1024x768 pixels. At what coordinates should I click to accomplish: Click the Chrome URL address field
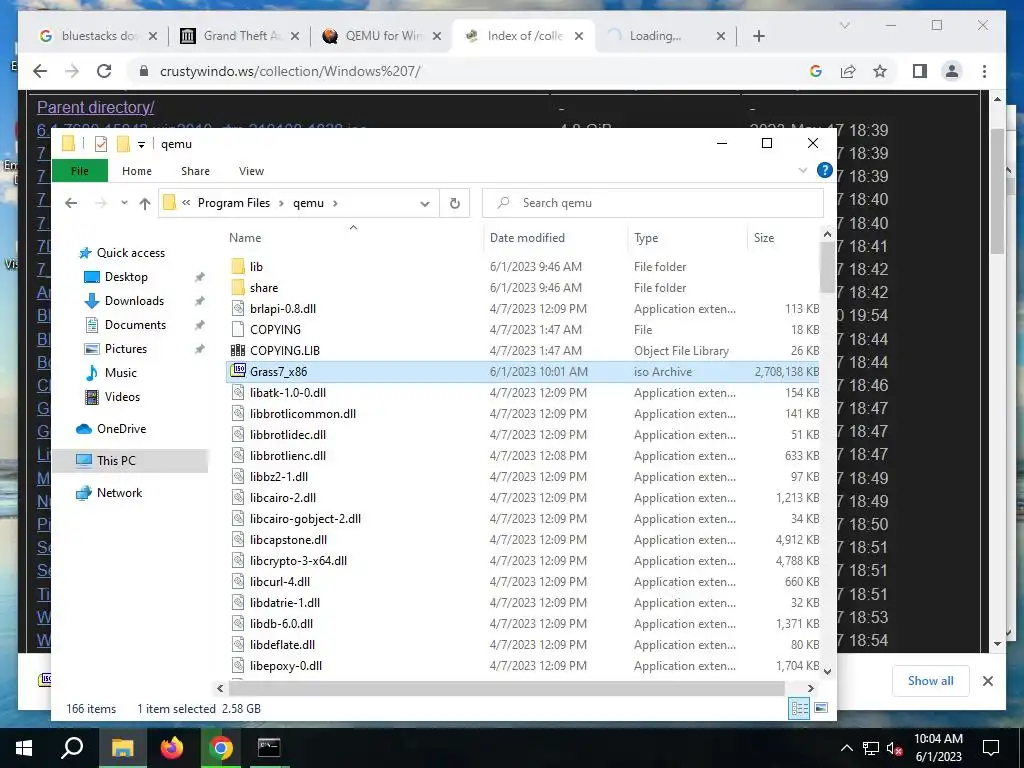(x=468, y=71)
